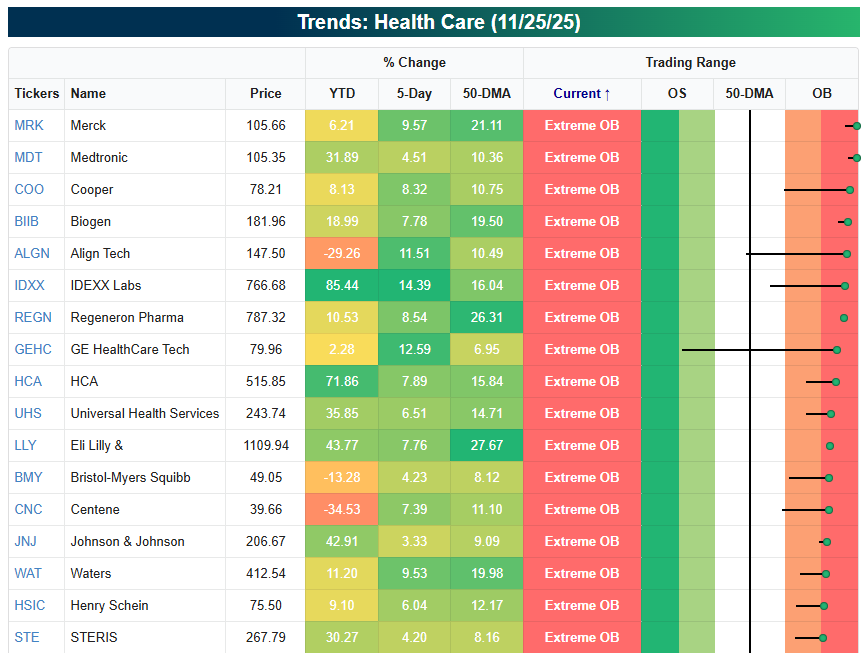Click Centene's trading range dot marker

tap(828, 510)
